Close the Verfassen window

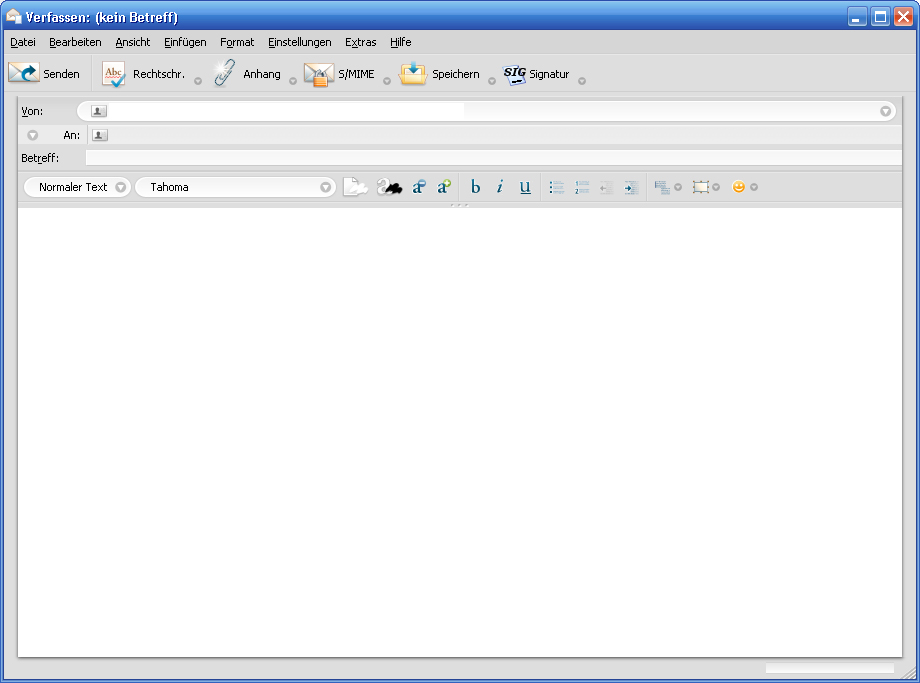pos(903,16)
